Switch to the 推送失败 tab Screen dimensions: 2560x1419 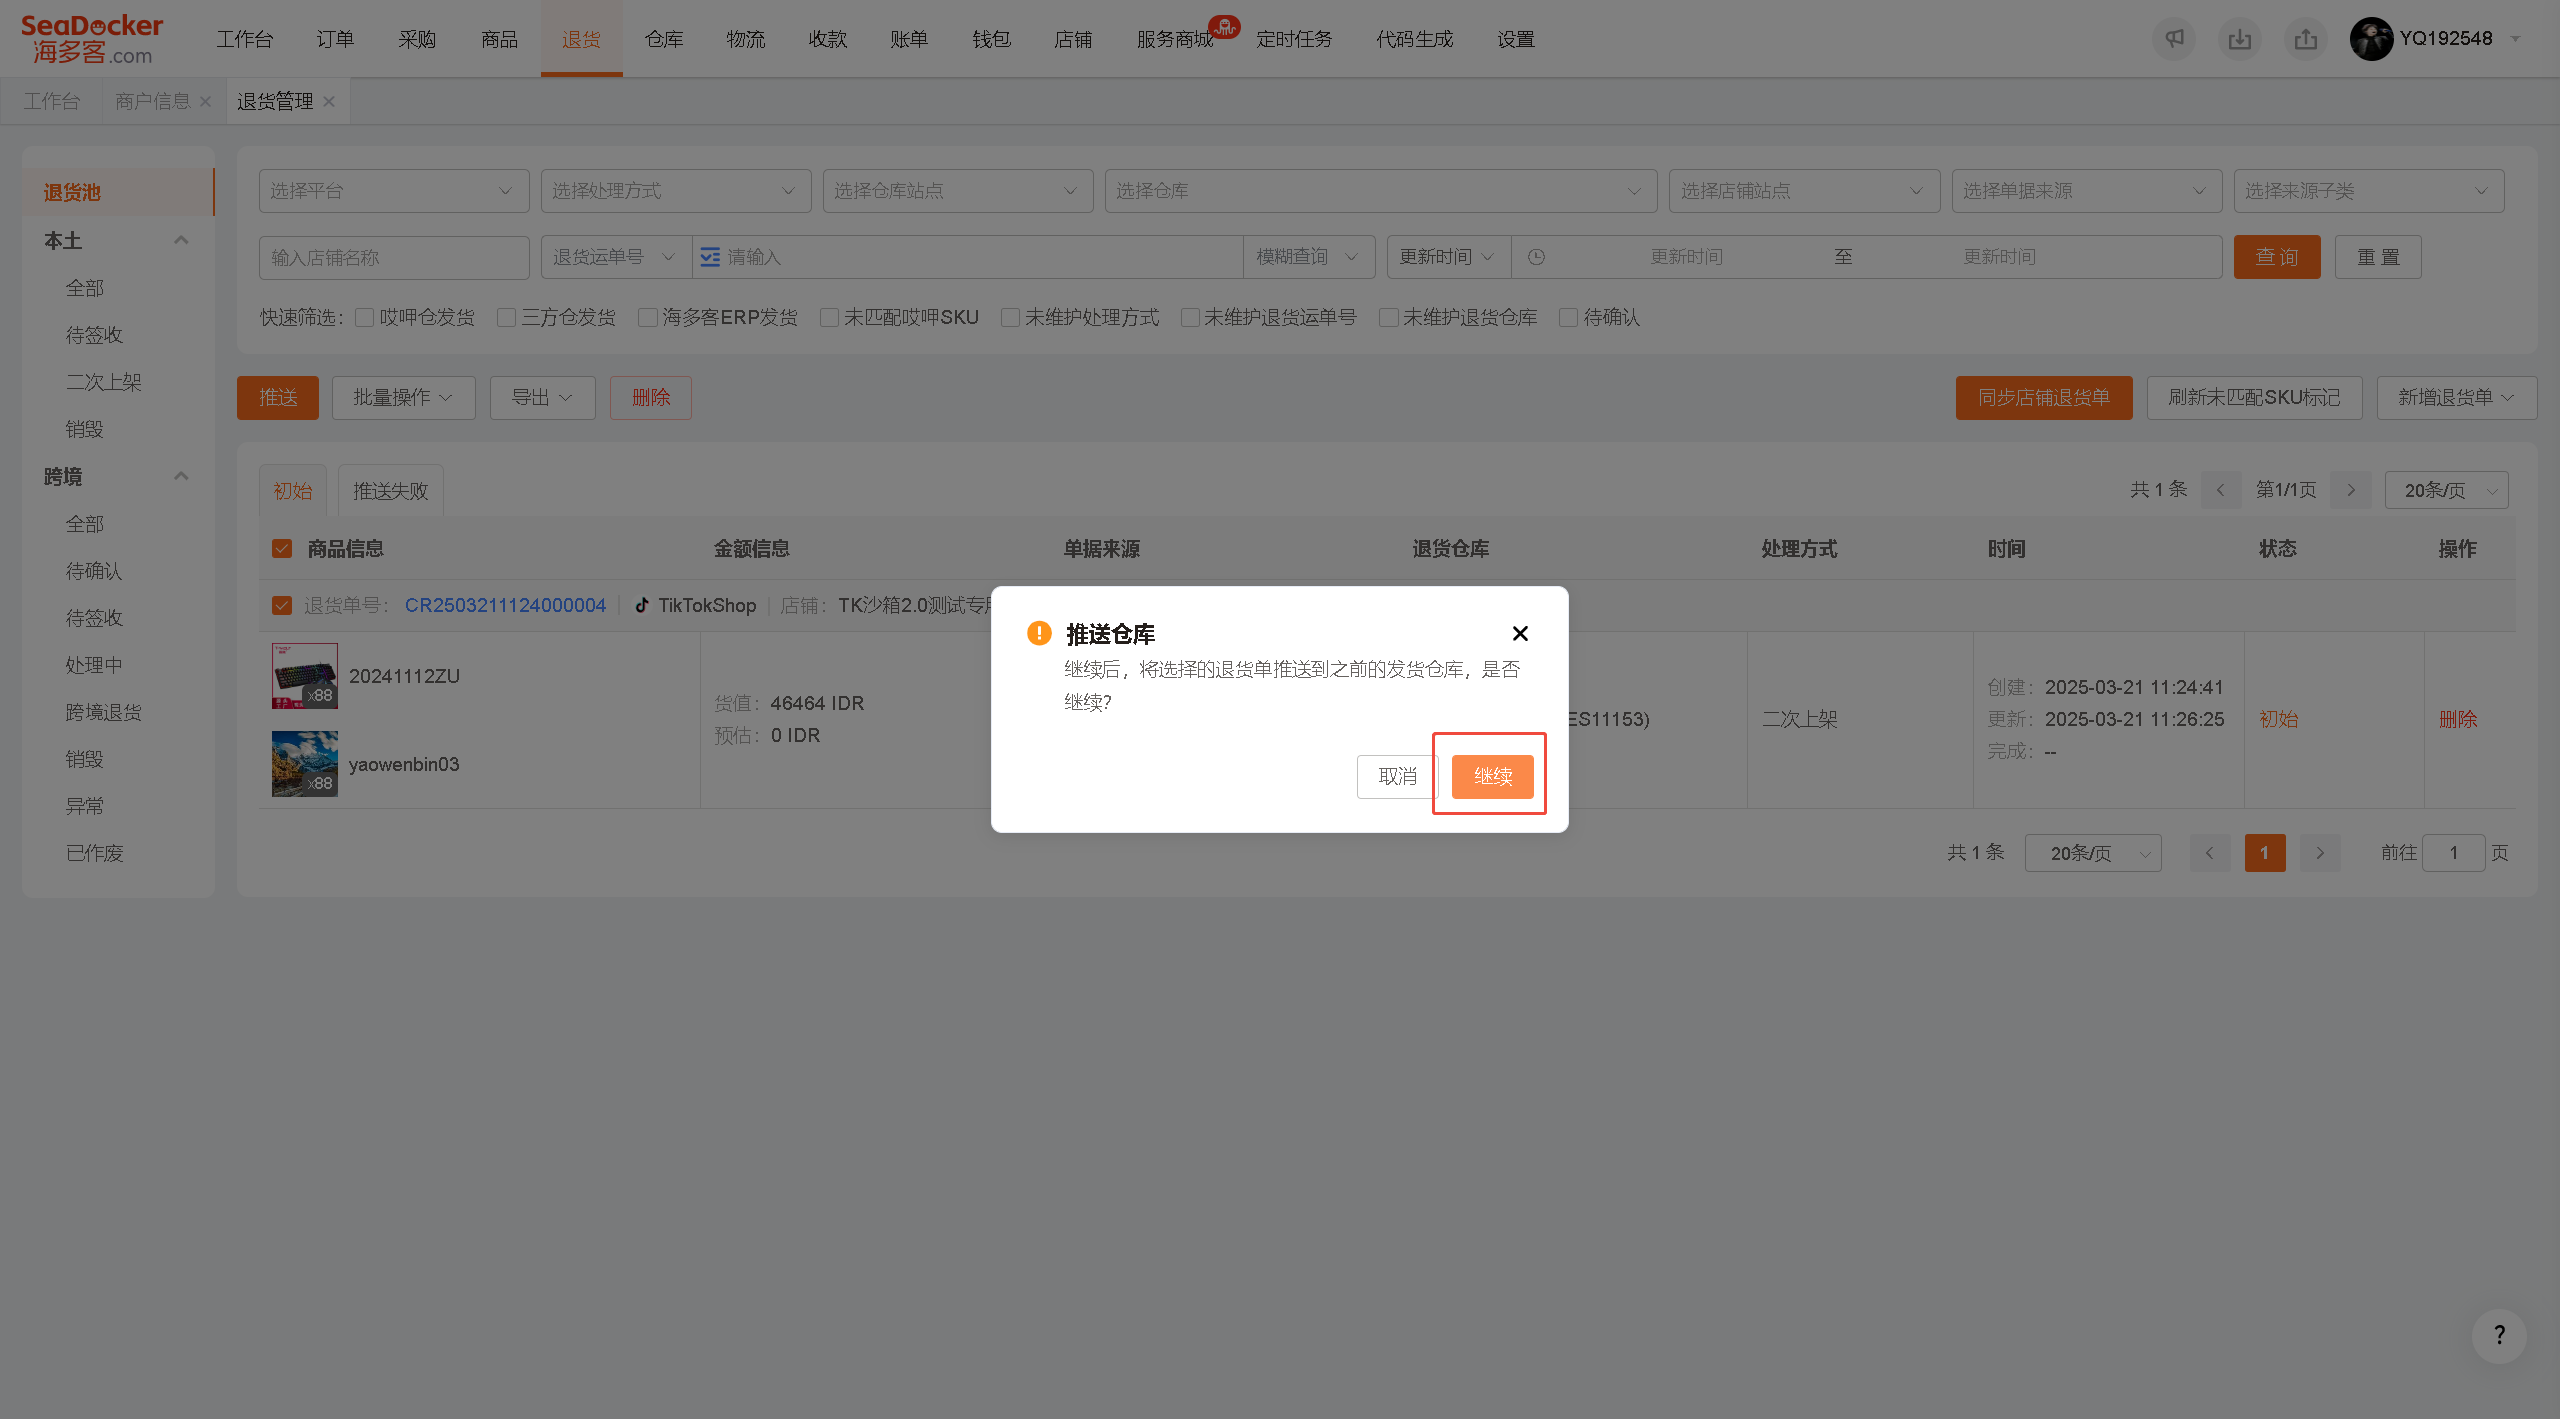tap(390, 491)
